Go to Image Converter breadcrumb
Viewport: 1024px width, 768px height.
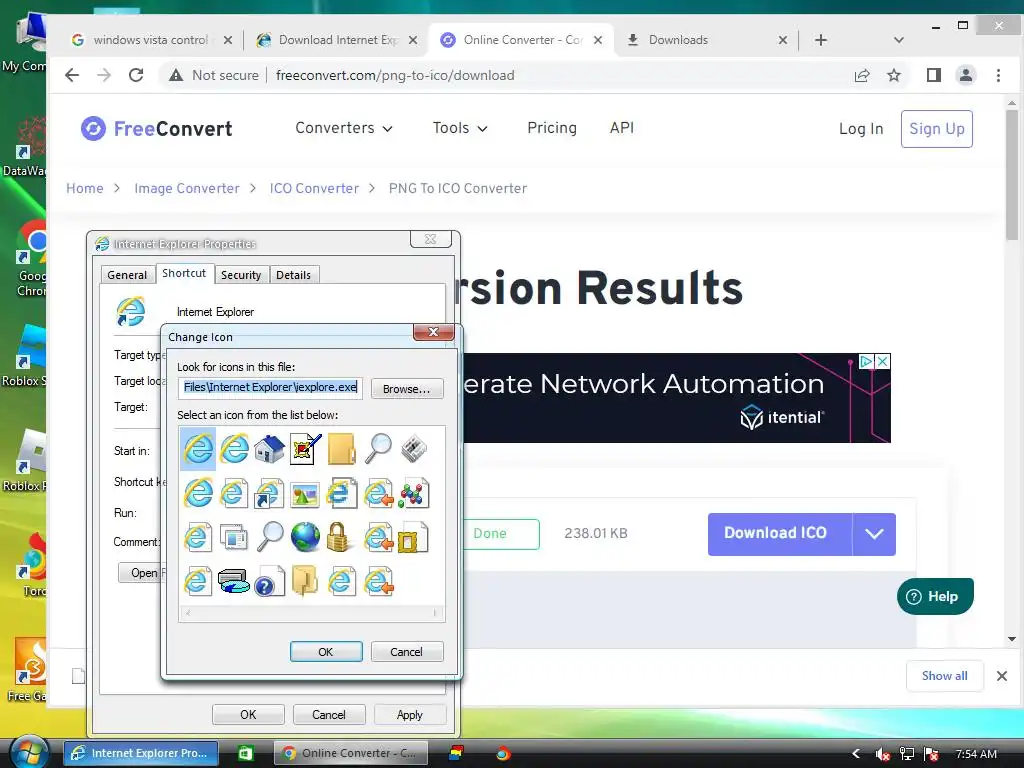click(187, 188)
